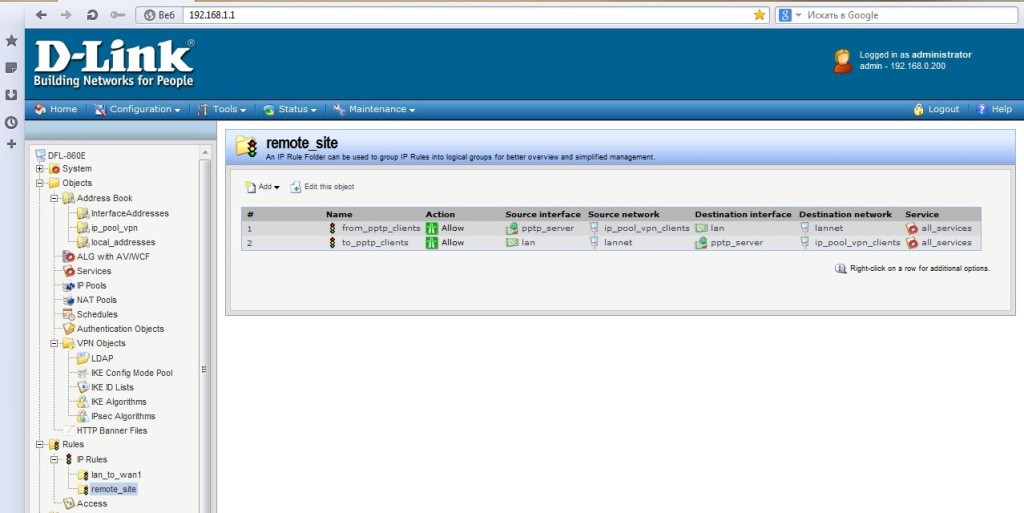Open NAT Pools in the tree
Image resolution: width=1024 pixels, height=513 pixels.
tap(97, 300)
